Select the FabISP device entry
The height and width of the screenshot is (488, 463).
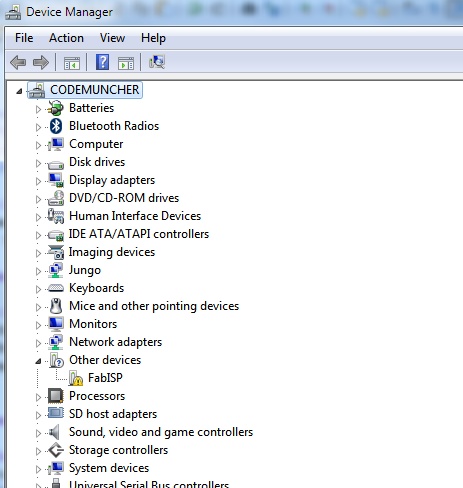pos(105,378)
